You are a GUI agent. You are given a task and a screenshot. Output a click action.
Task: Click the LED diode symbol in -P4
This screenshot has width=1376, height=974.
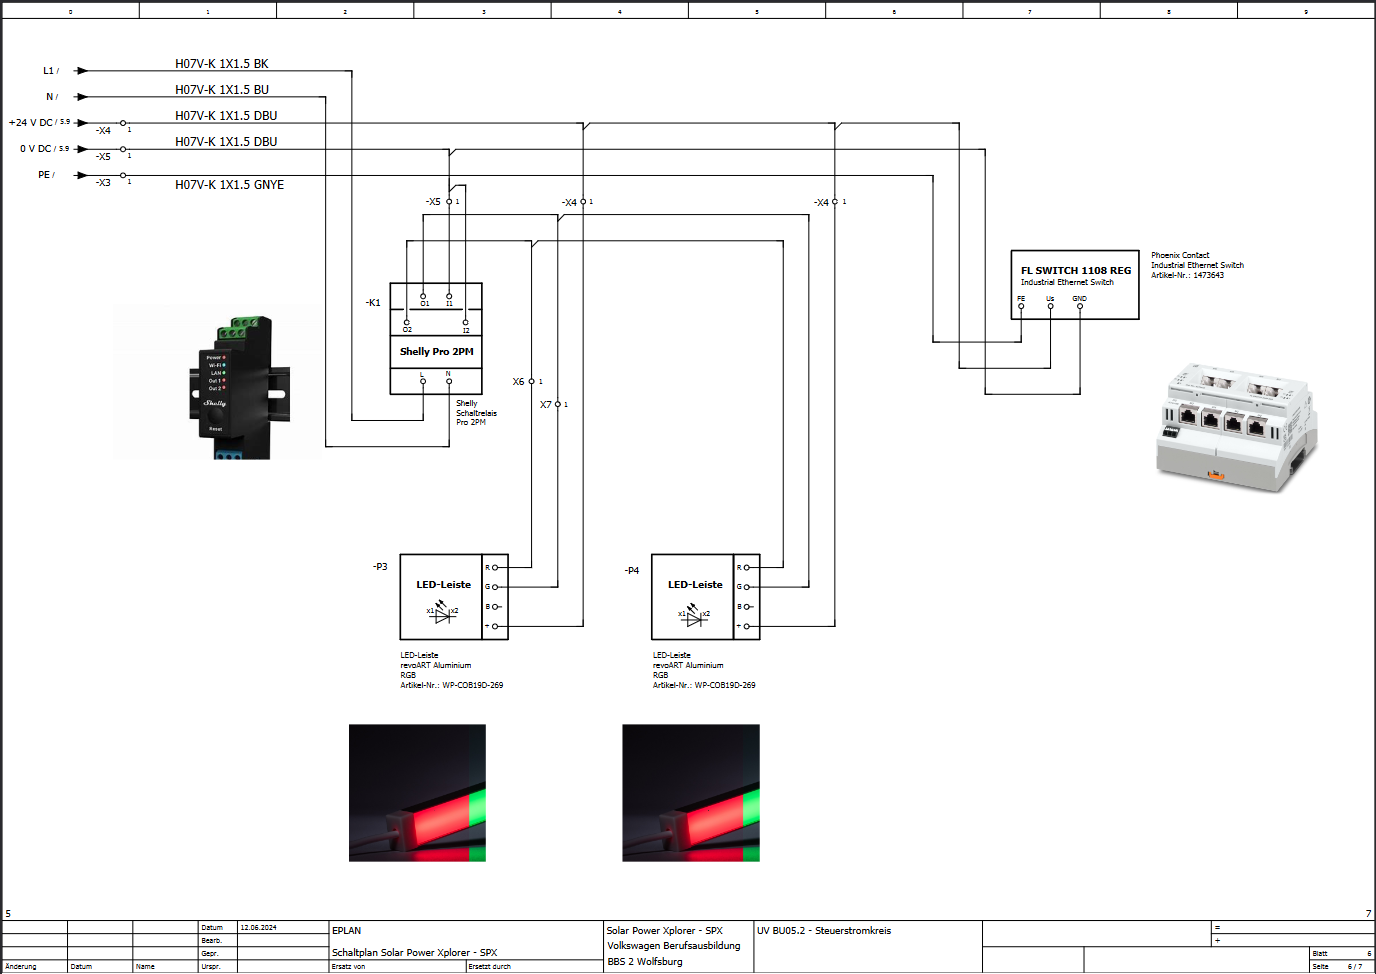click(694, 617)
